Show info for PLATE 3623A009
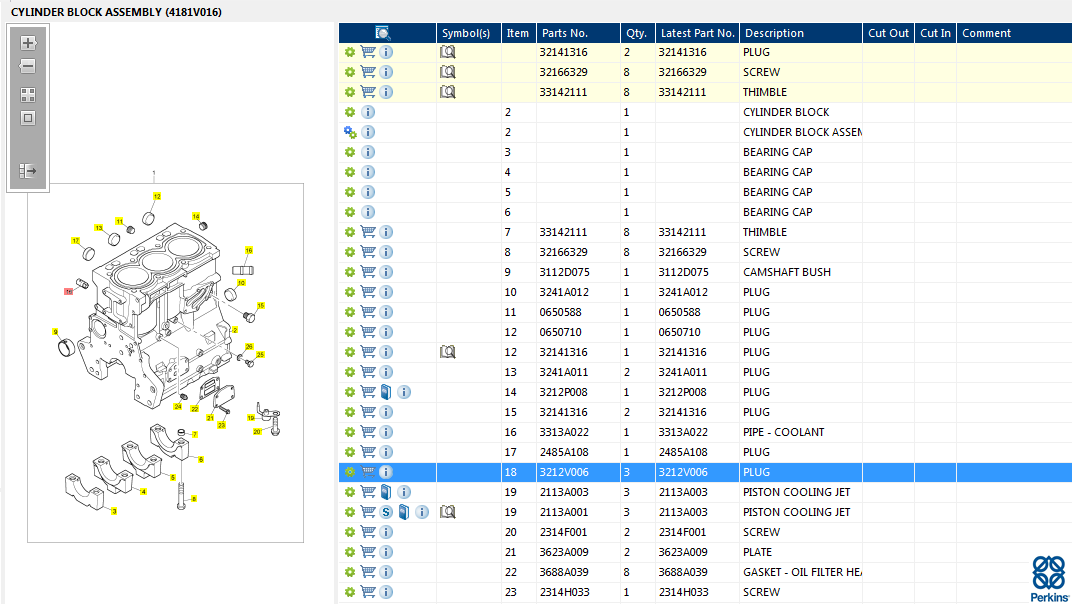This screenshot has height=604, width=1072. click(x=386, y=552)
